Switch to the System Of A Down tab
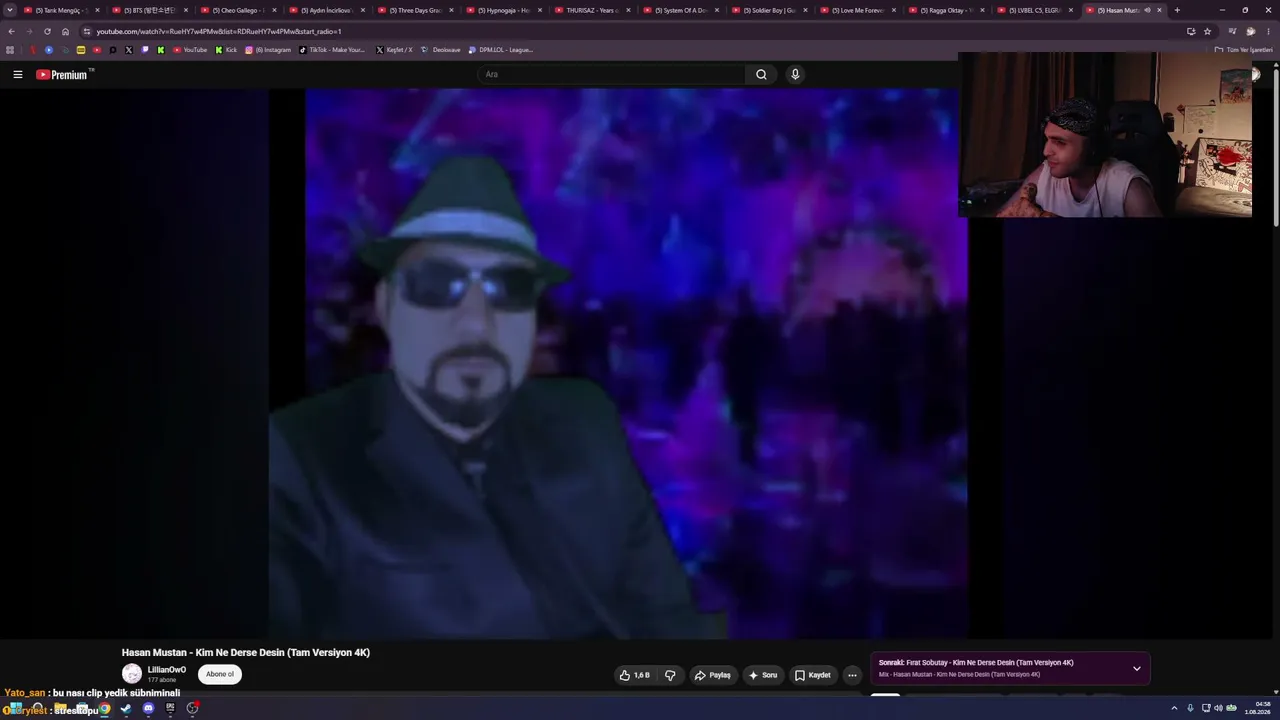 [680, 10]
